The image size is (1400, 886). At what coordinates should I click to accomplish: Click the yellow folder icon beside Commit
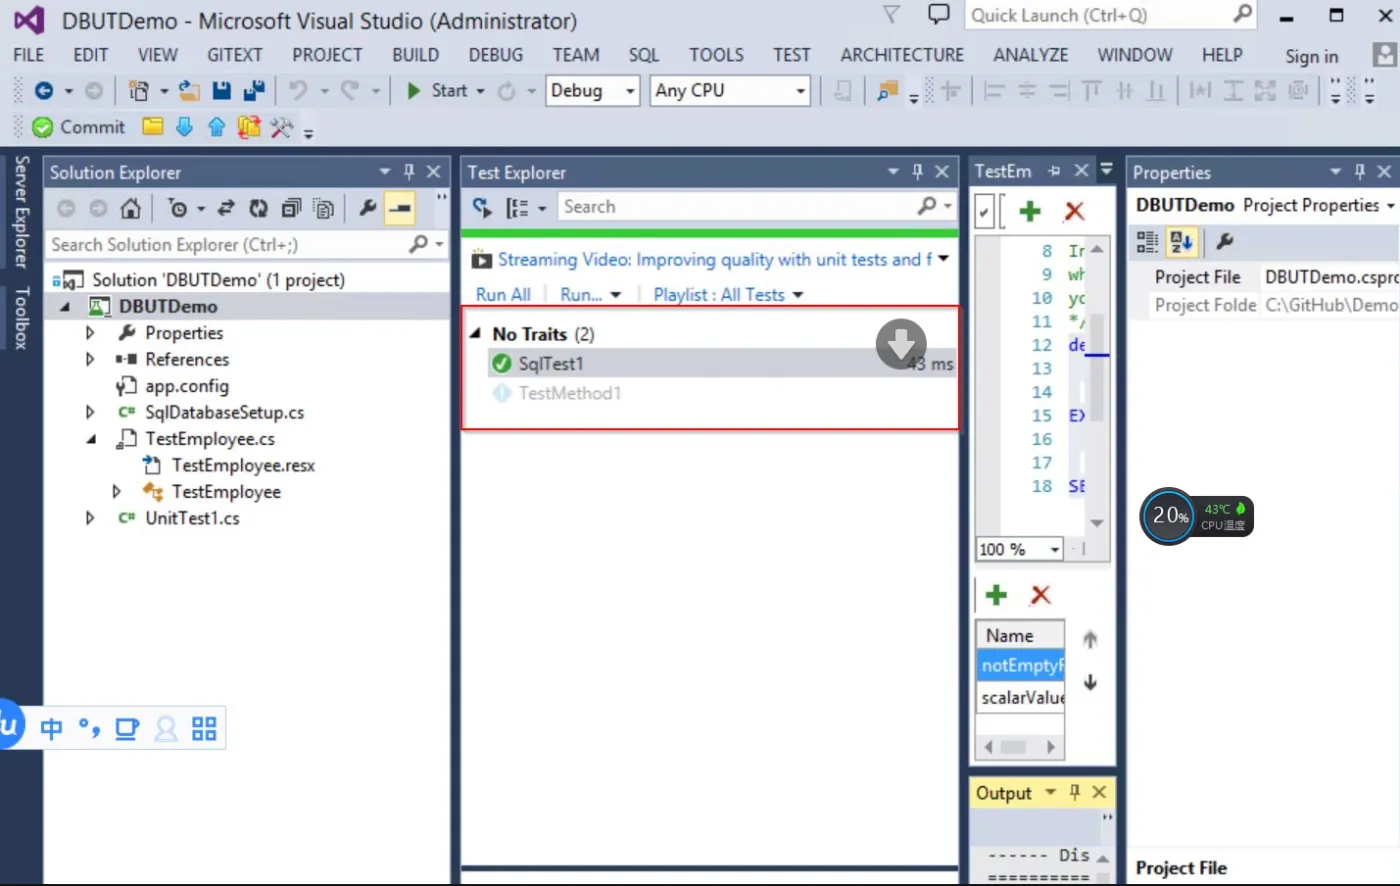(x=152, y=127)
